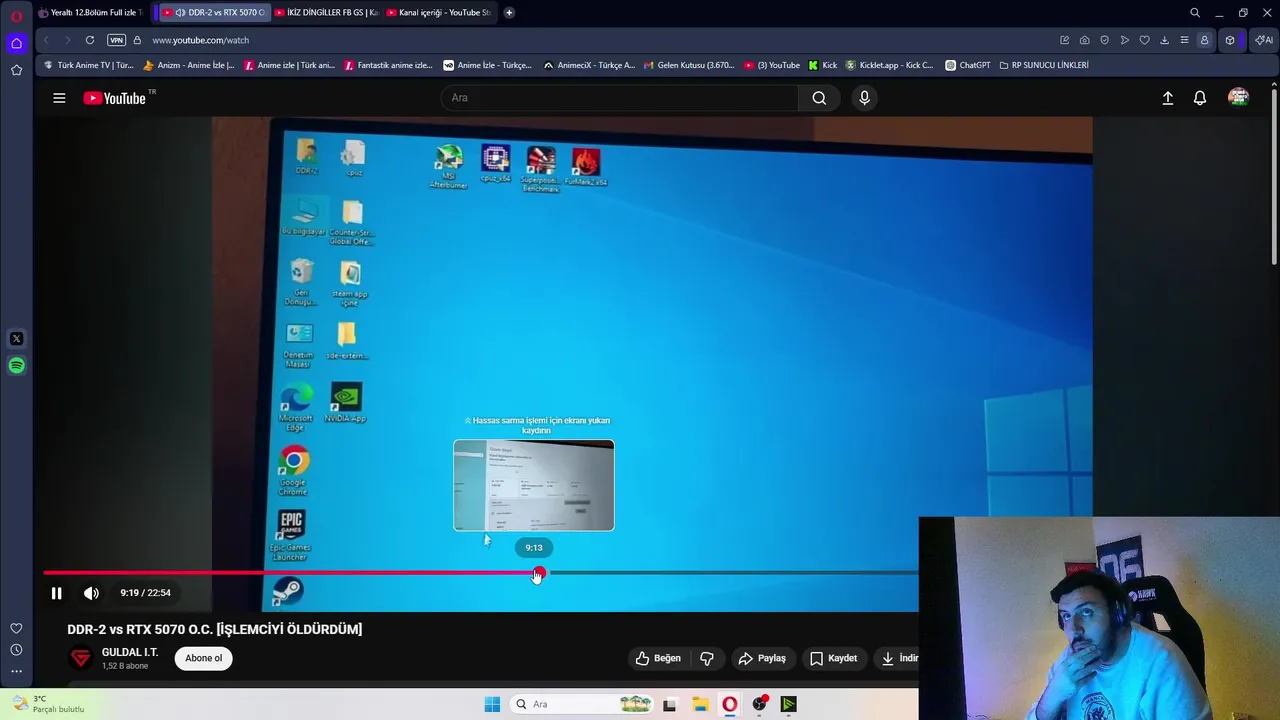Click the 9:13 seek preview thumbnail
1280x720 pixels.
(x=534, y=485)
